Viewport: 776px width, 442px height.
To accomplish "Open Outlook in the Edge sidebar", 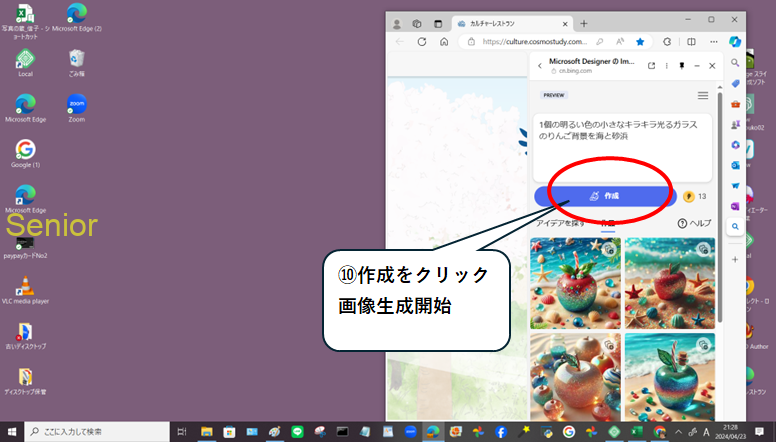I will (735, 165).
